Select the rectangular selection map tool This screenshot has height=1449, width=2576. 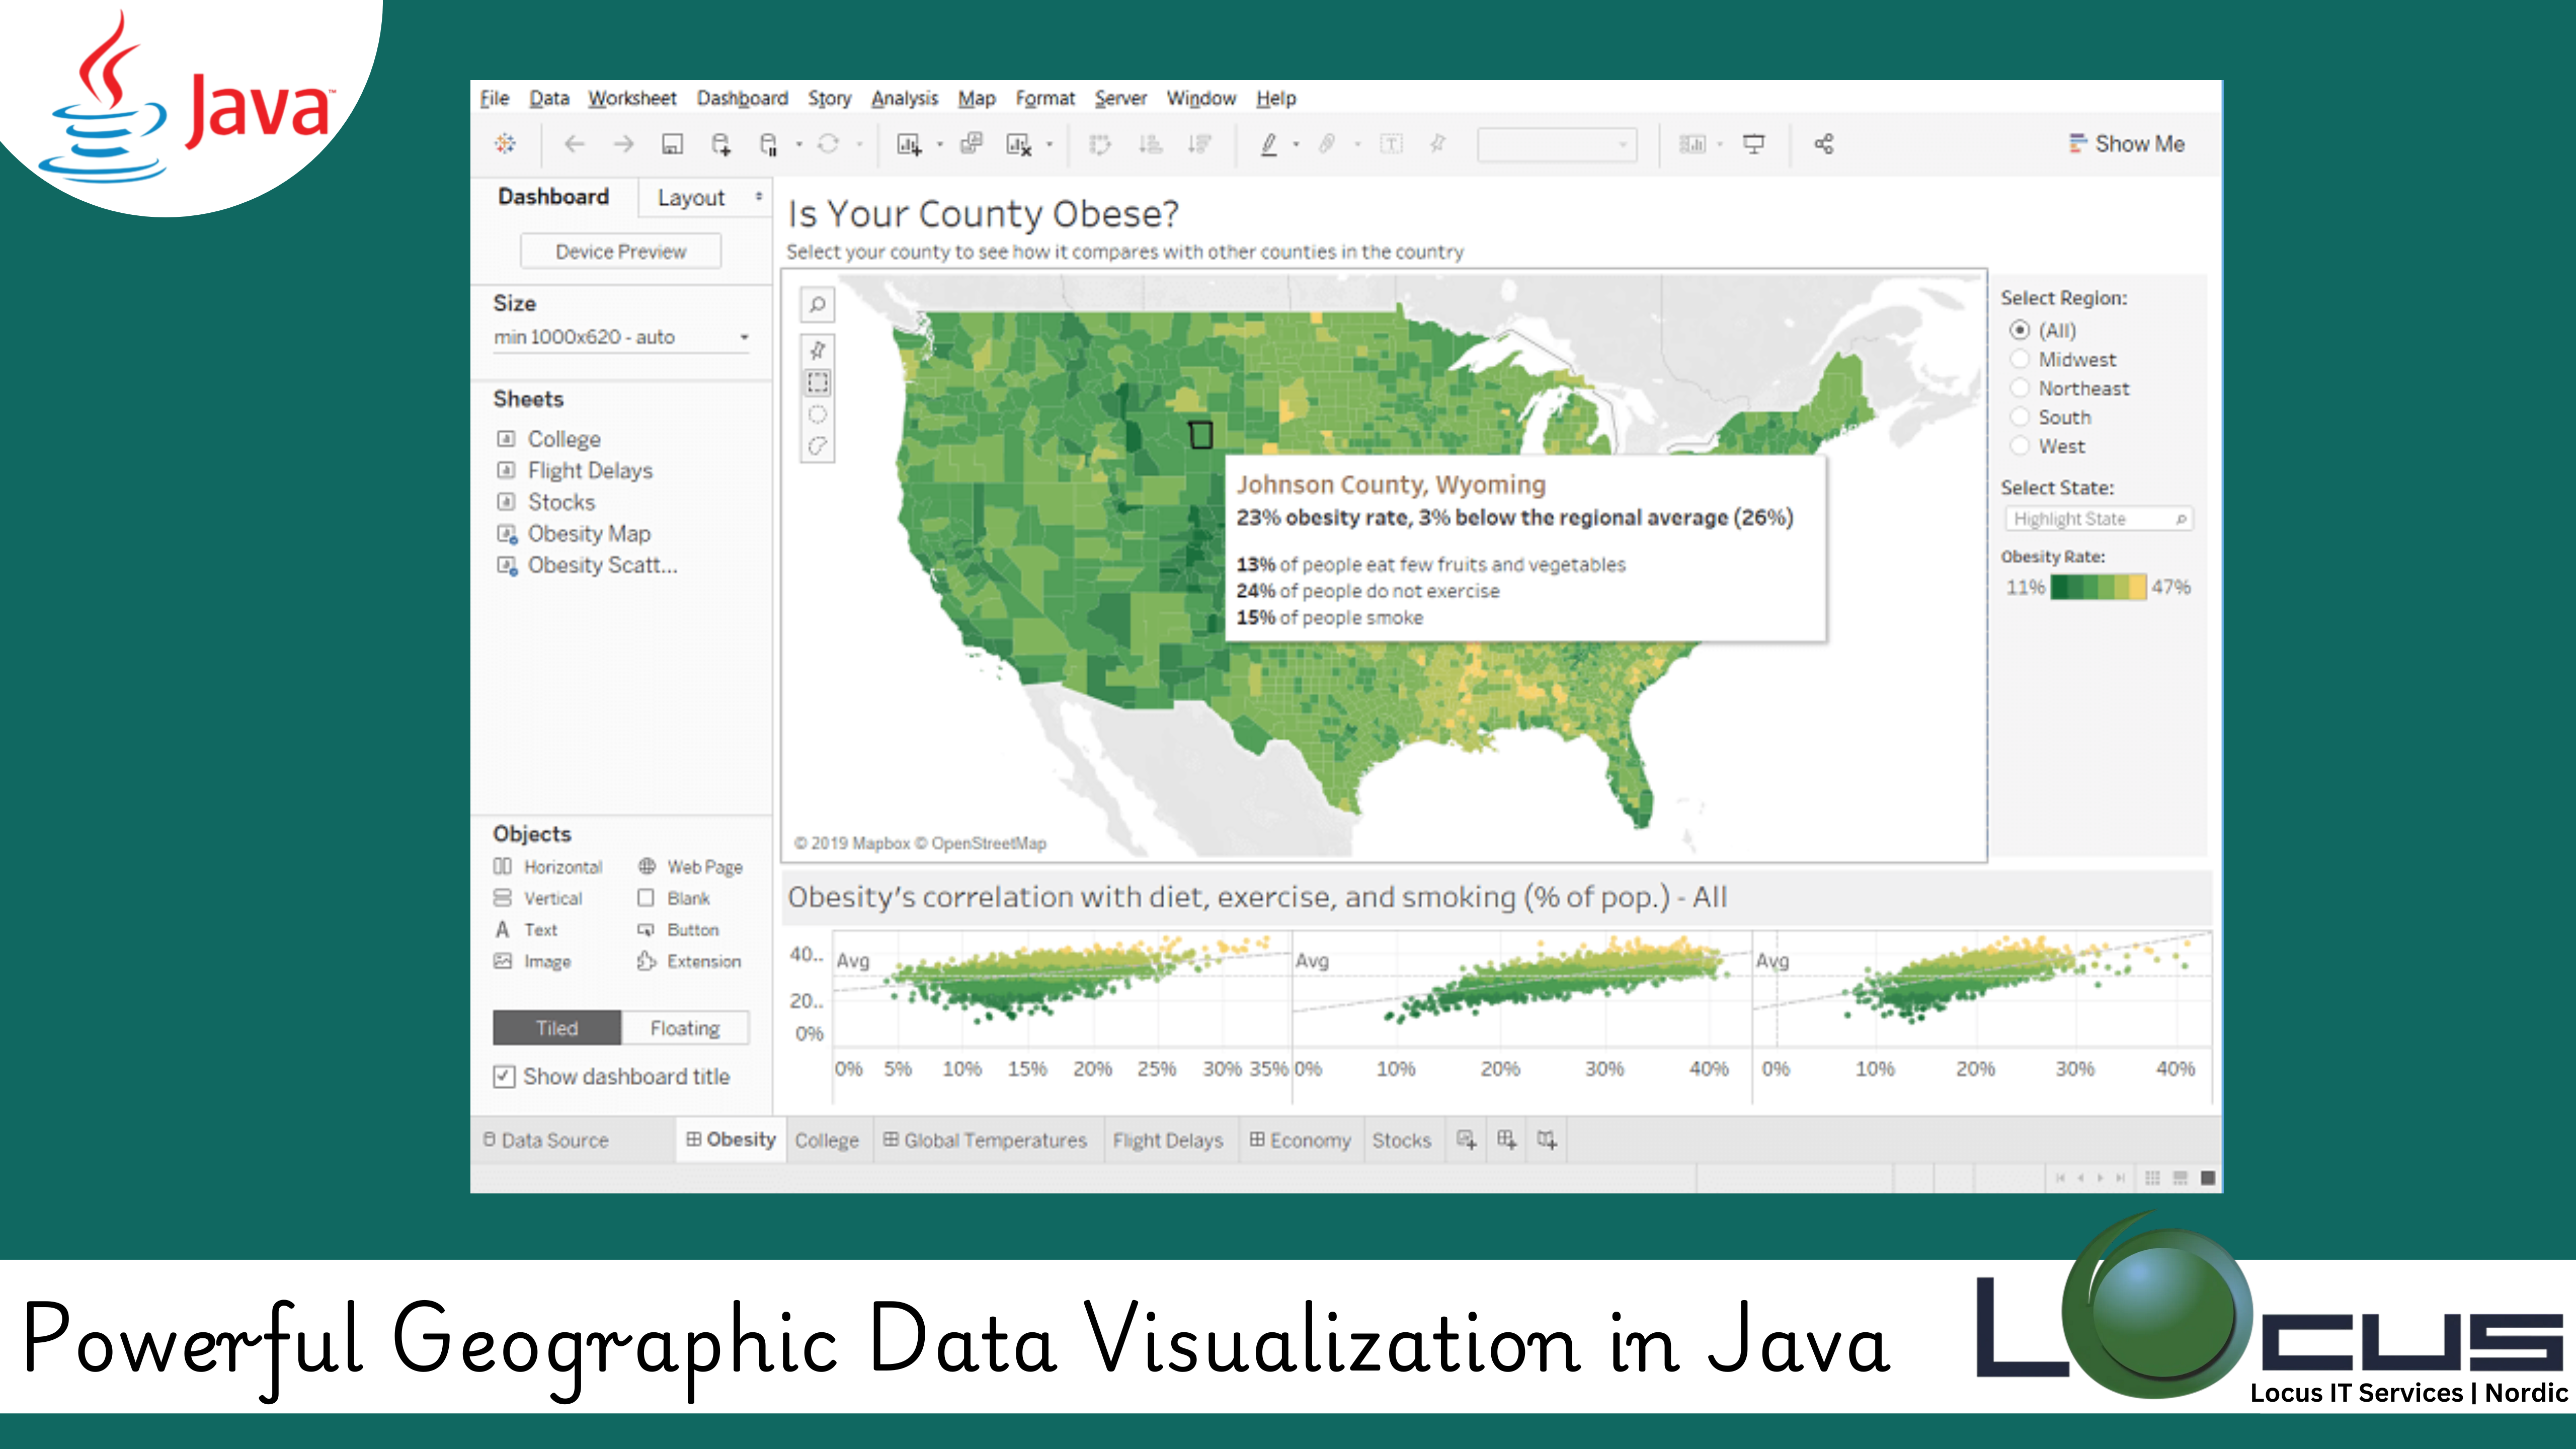point(817,382)
